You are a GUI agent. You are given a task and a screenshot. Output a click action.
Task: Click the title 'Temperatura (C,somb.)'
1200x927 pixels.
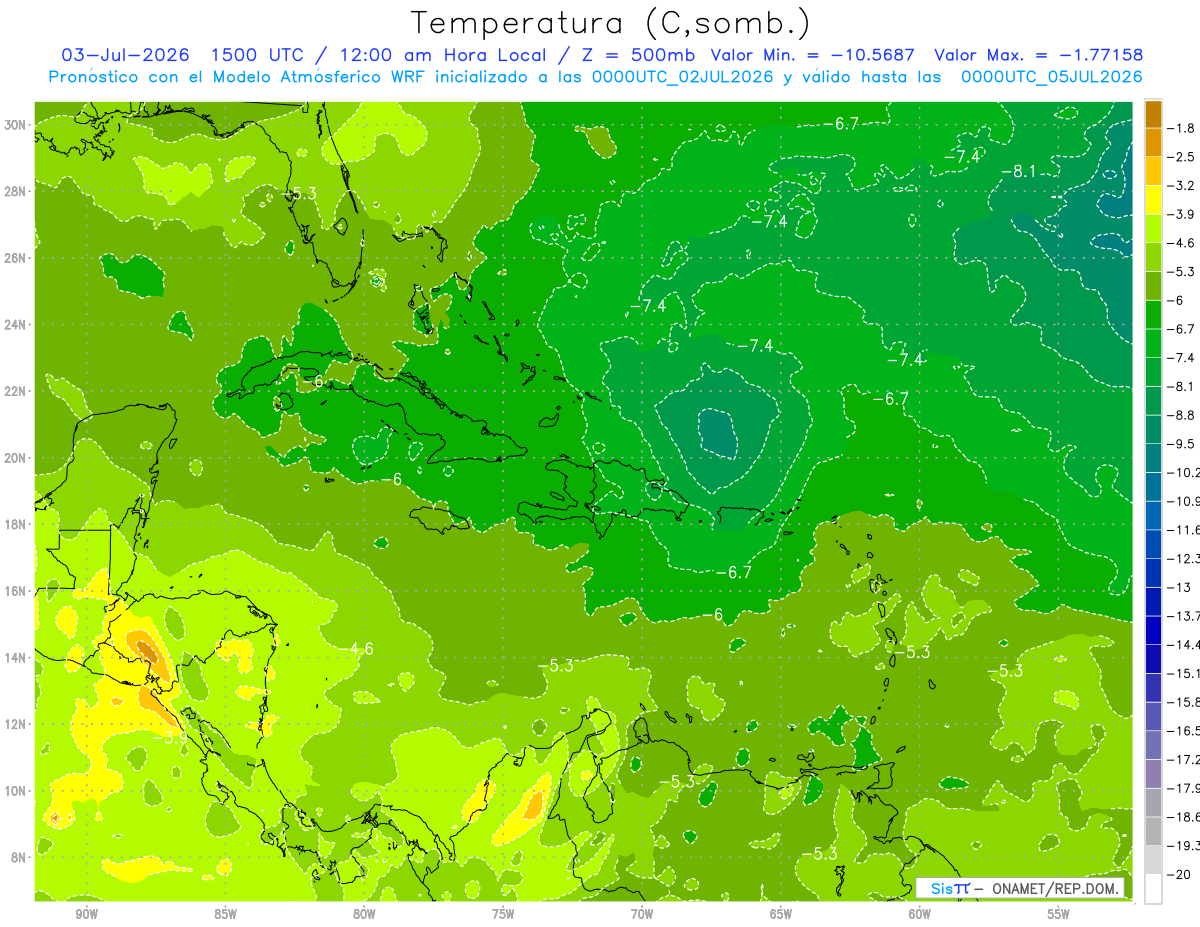point(612,23)
